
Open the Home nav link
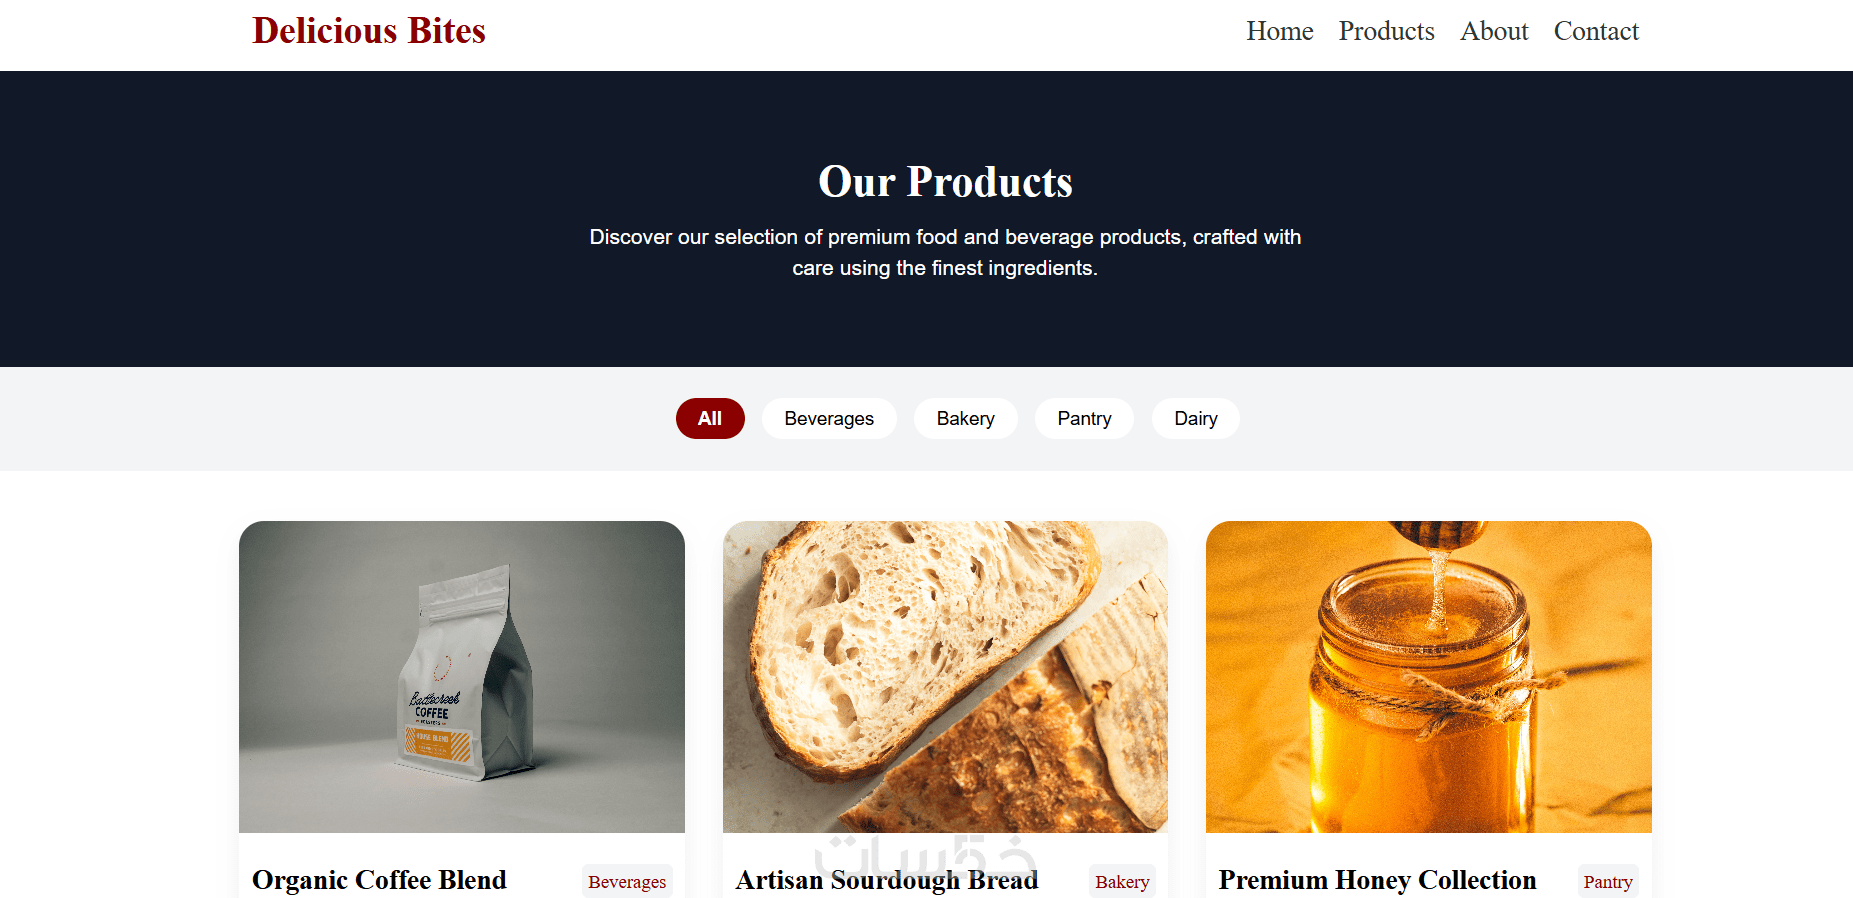click(1279, 31)
